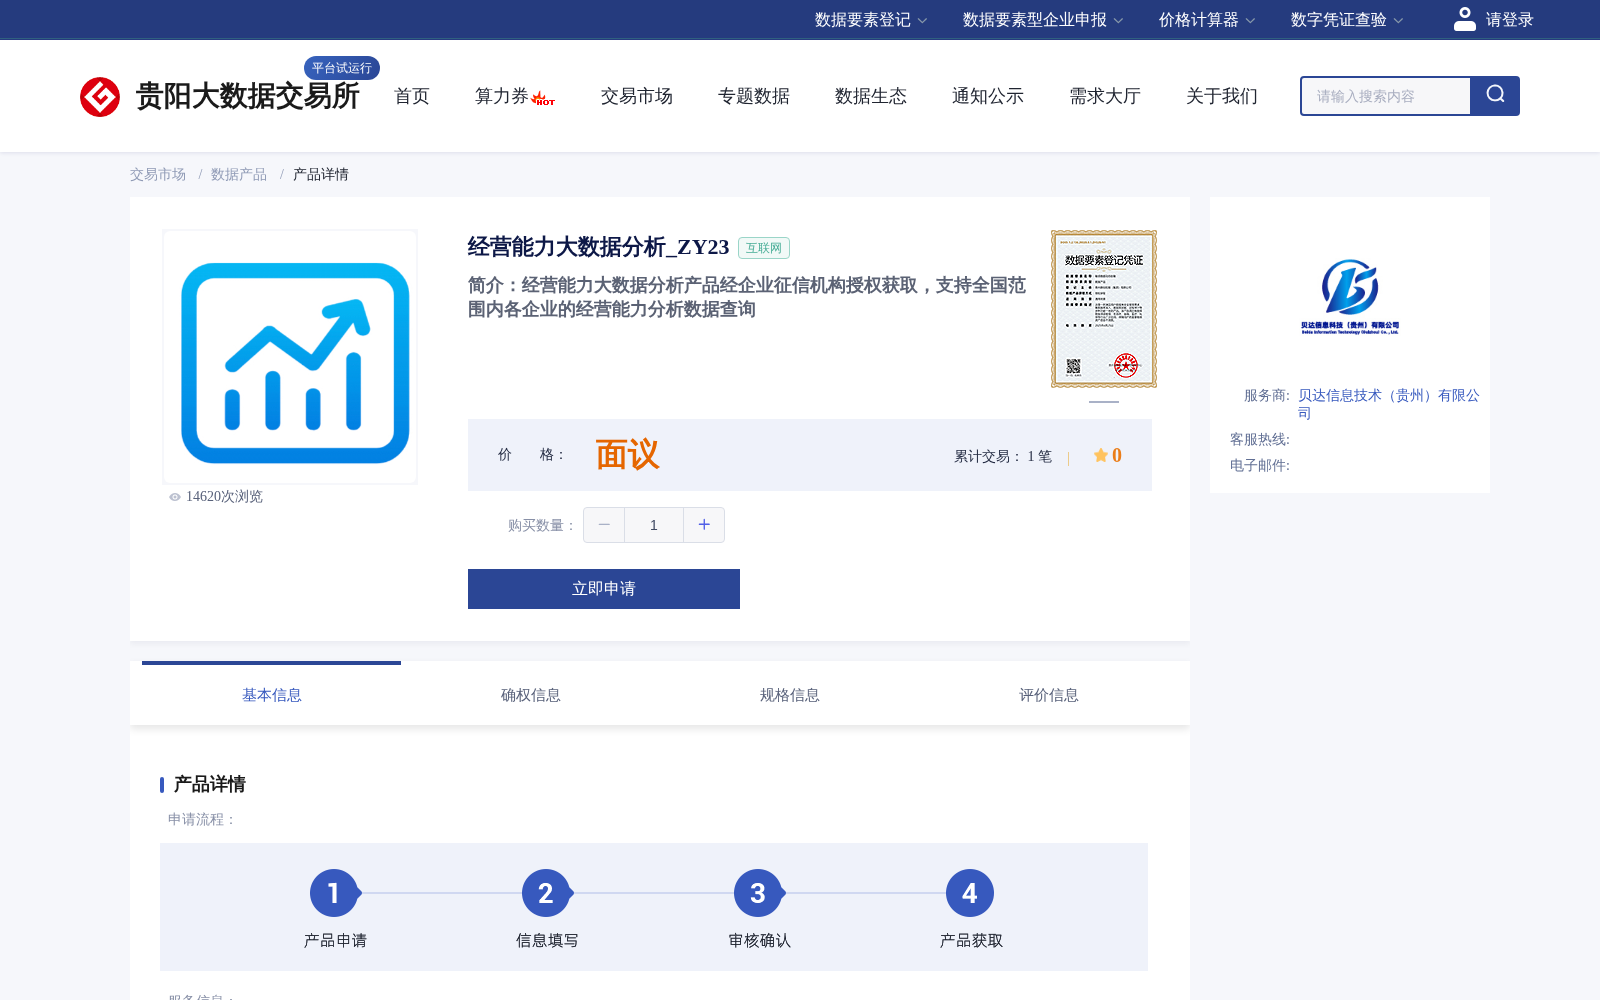Click the Guiyang Big Data Exchange logo
The image size is (1600, 1000).
(x=220, y=96)
